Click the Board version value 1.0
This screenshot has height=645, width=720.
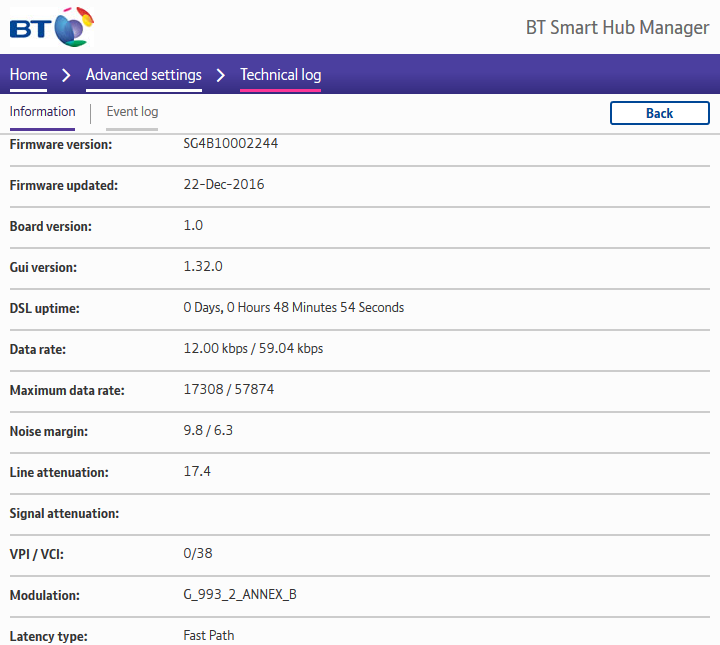click(x=193, y=225)
